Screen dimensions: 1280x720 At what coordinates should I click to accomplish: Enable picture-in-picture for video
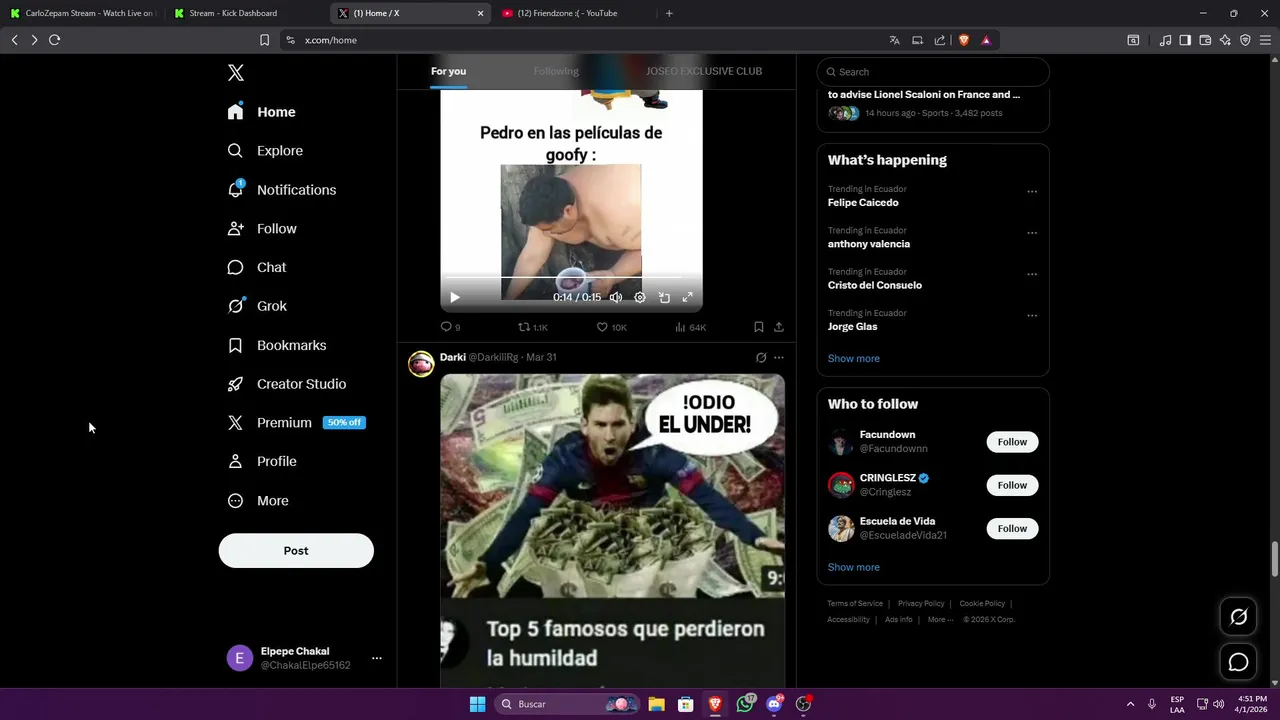664,297
